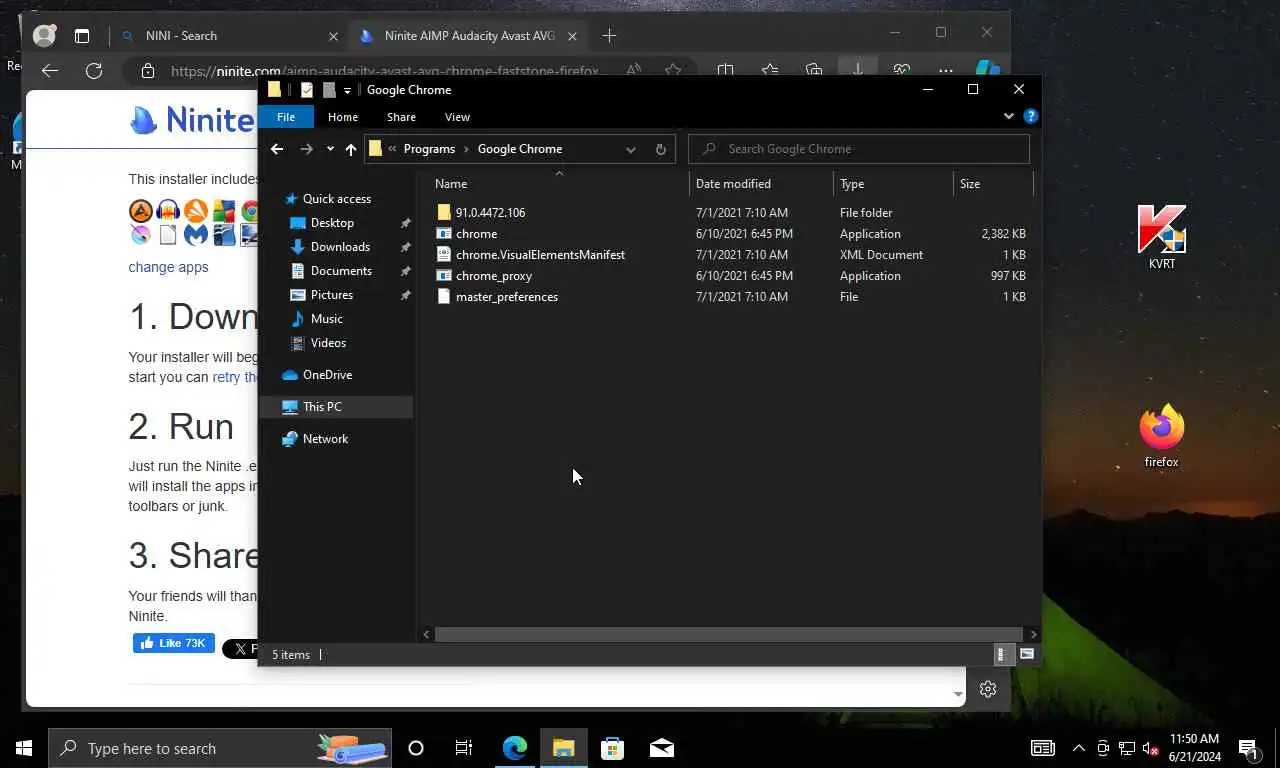This screenshot has width=1280, height=768.
Task: Open Edge tab actions menu
Action: [x=82, y=35]
